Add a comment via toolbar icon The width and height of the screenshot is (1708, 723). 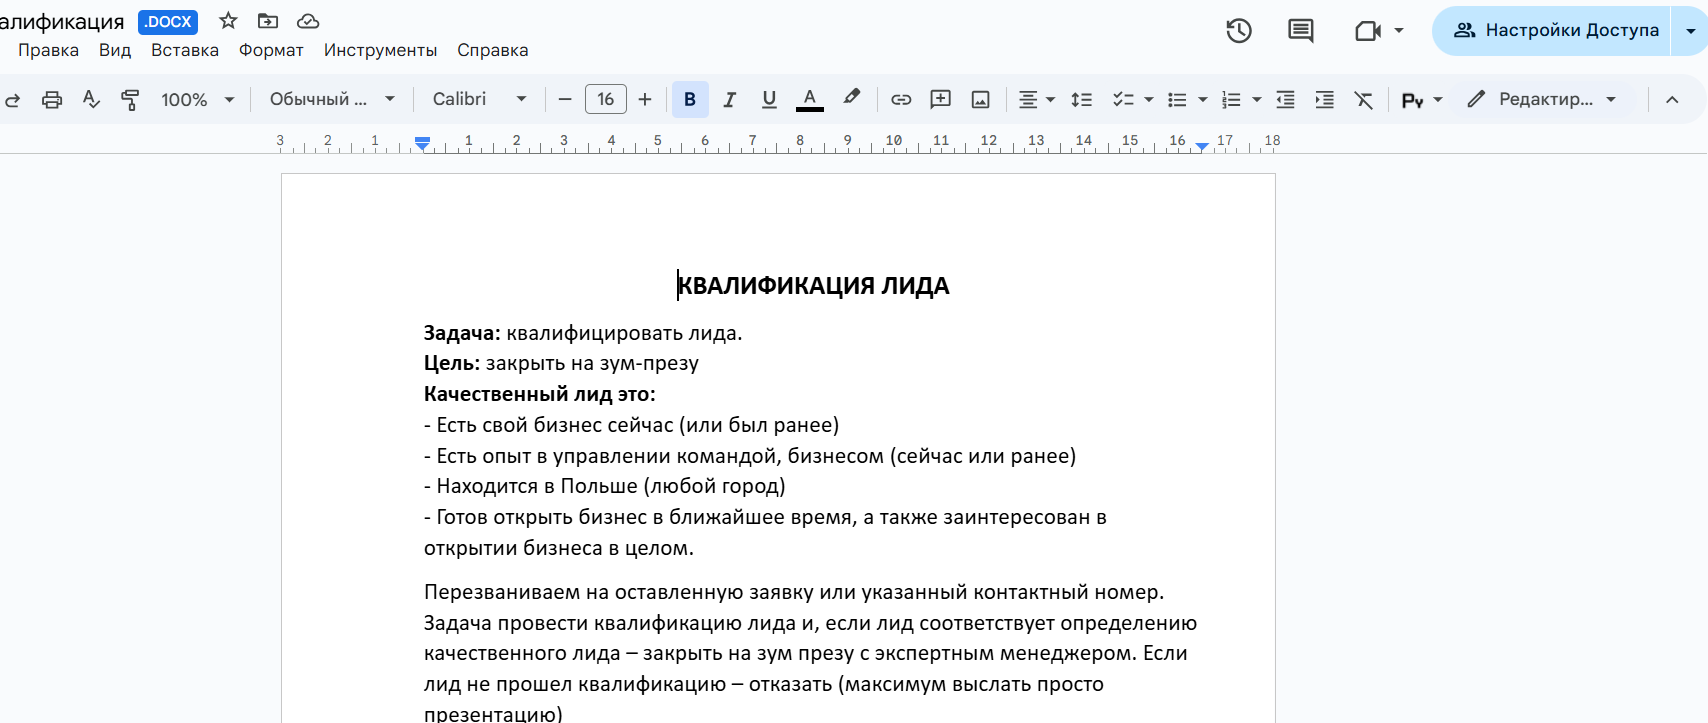point(940,99)
